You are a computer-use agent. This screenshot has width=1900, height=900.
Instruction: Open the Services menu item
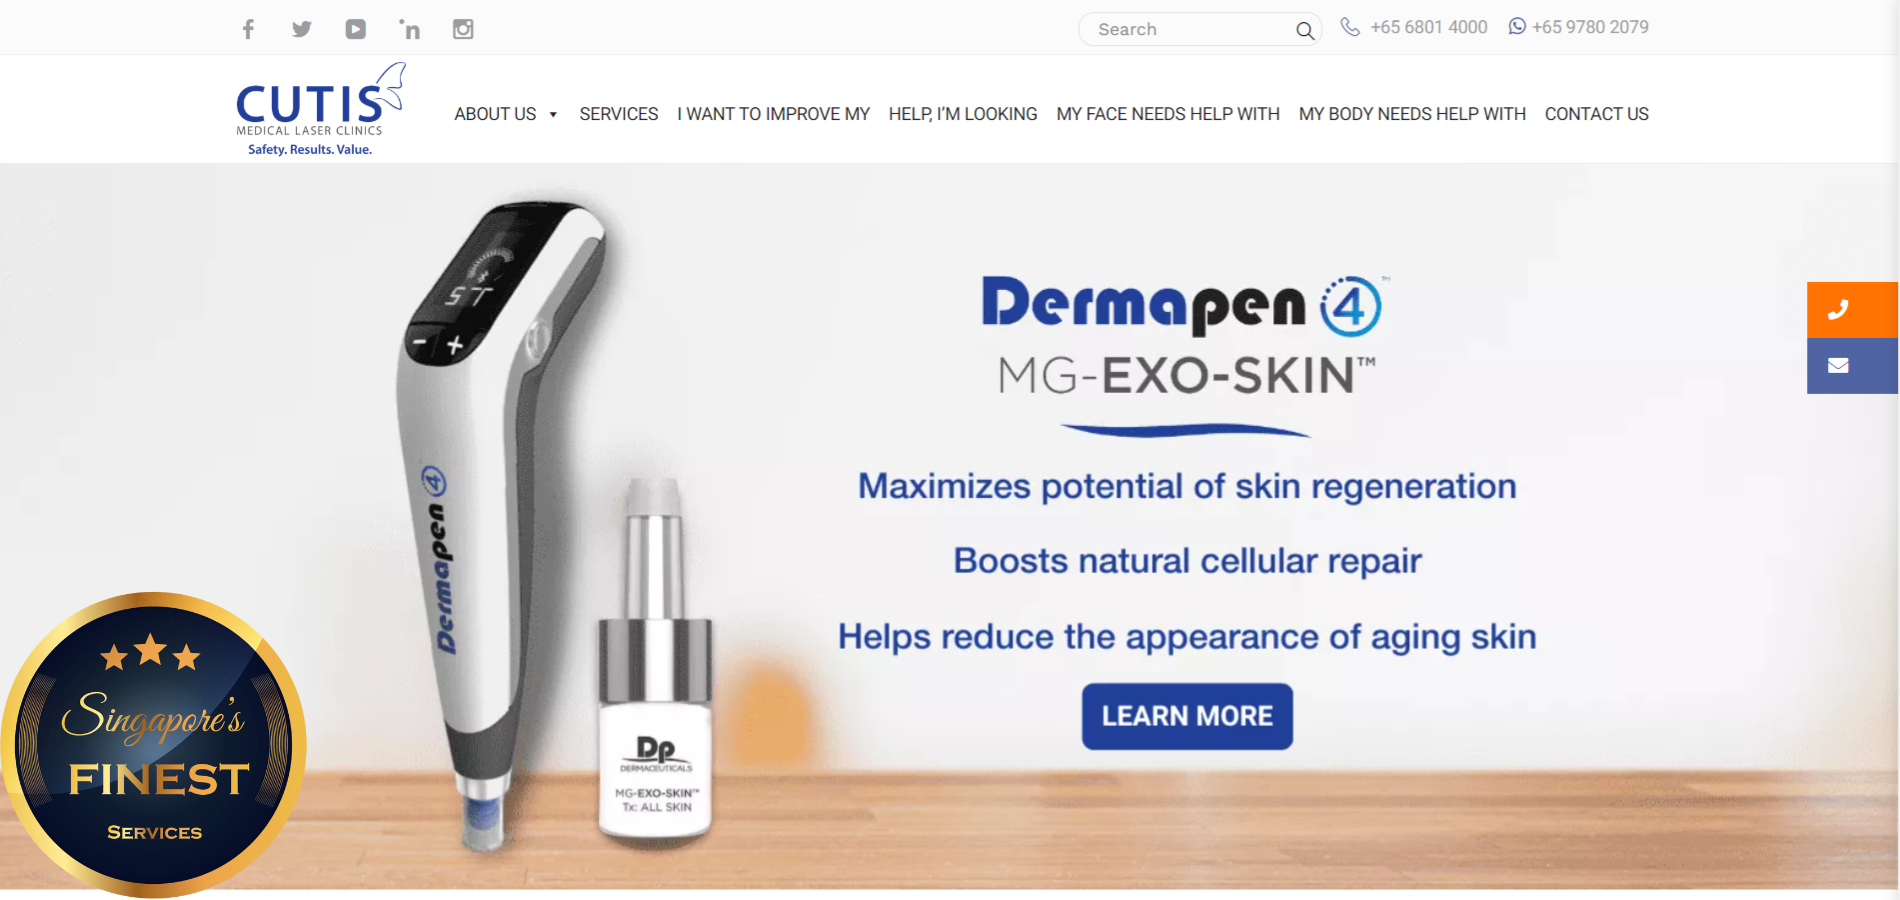point(618,114)
